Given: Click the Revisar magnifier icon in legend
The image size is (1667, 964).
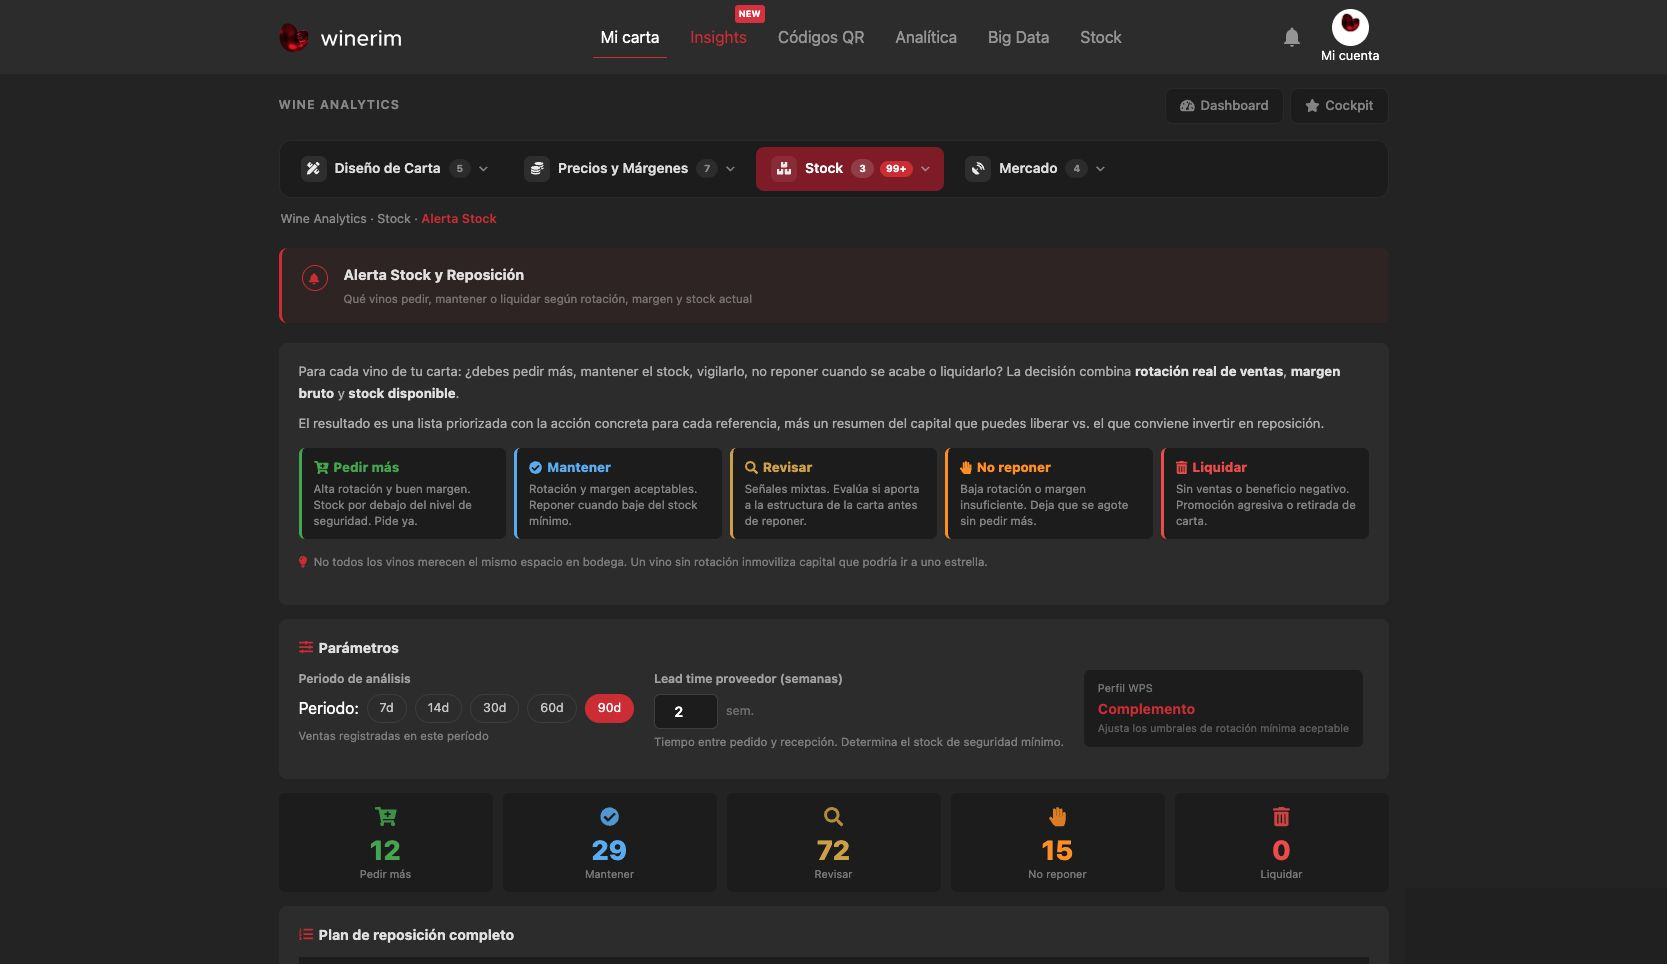Looking at the screenshot, I should tap(751, 467).
